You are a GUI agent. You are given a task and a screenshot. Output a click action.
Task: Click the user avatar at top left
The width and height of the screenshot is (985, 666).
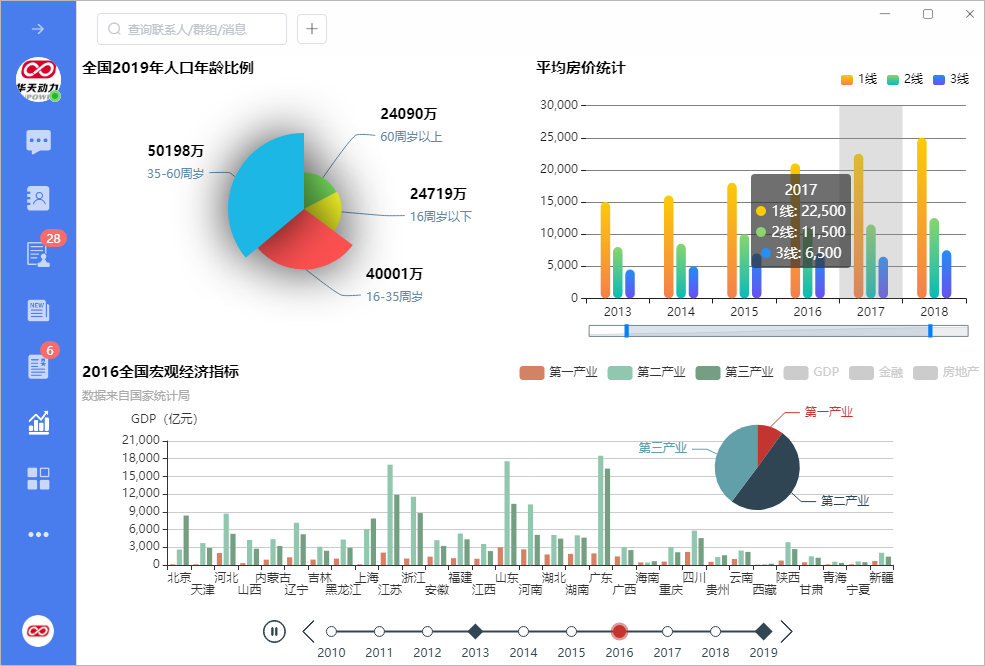pos(38,79)
